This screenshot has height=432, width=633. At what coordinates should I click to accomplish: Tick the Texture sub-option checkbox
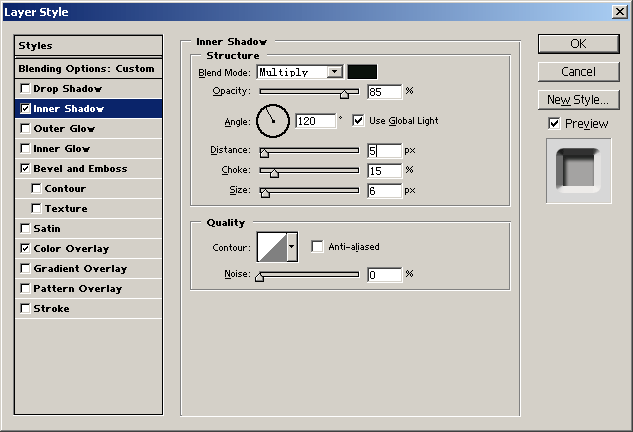[36, 208]
